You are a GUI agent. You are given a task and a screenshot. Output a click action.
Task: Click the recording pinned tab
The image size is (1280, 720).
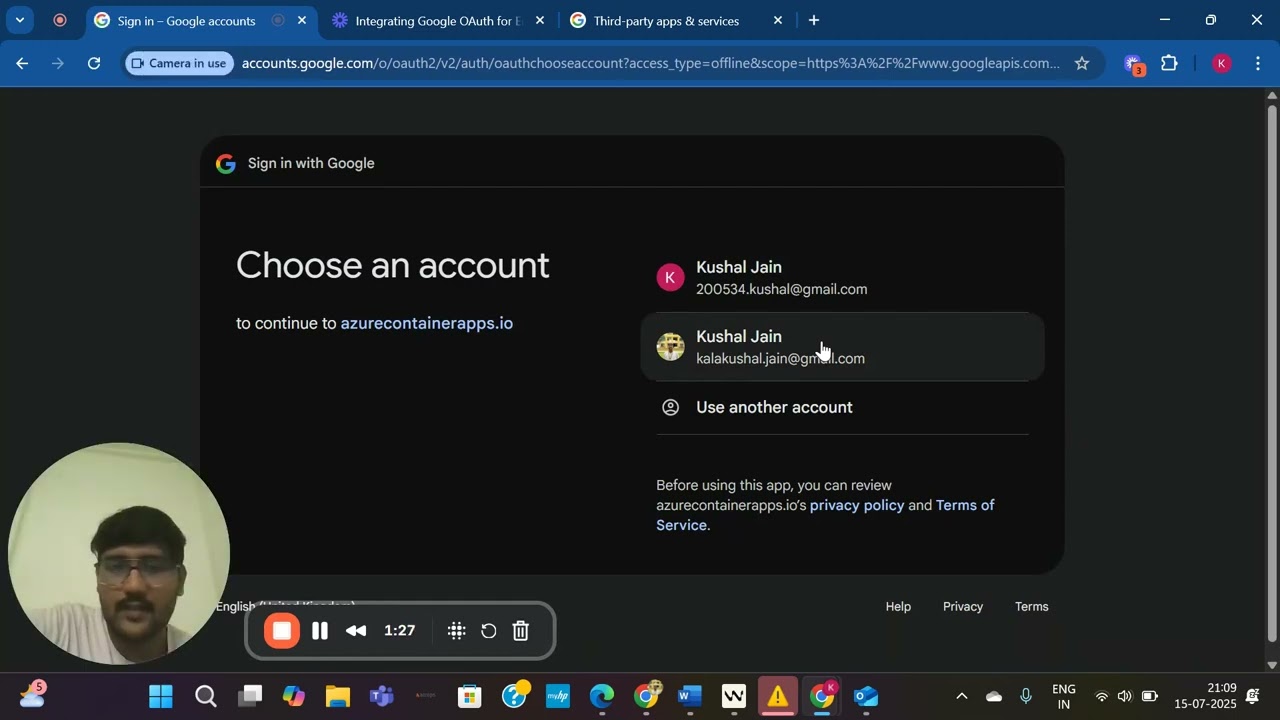pyautogui.click(x=60, y=20)
